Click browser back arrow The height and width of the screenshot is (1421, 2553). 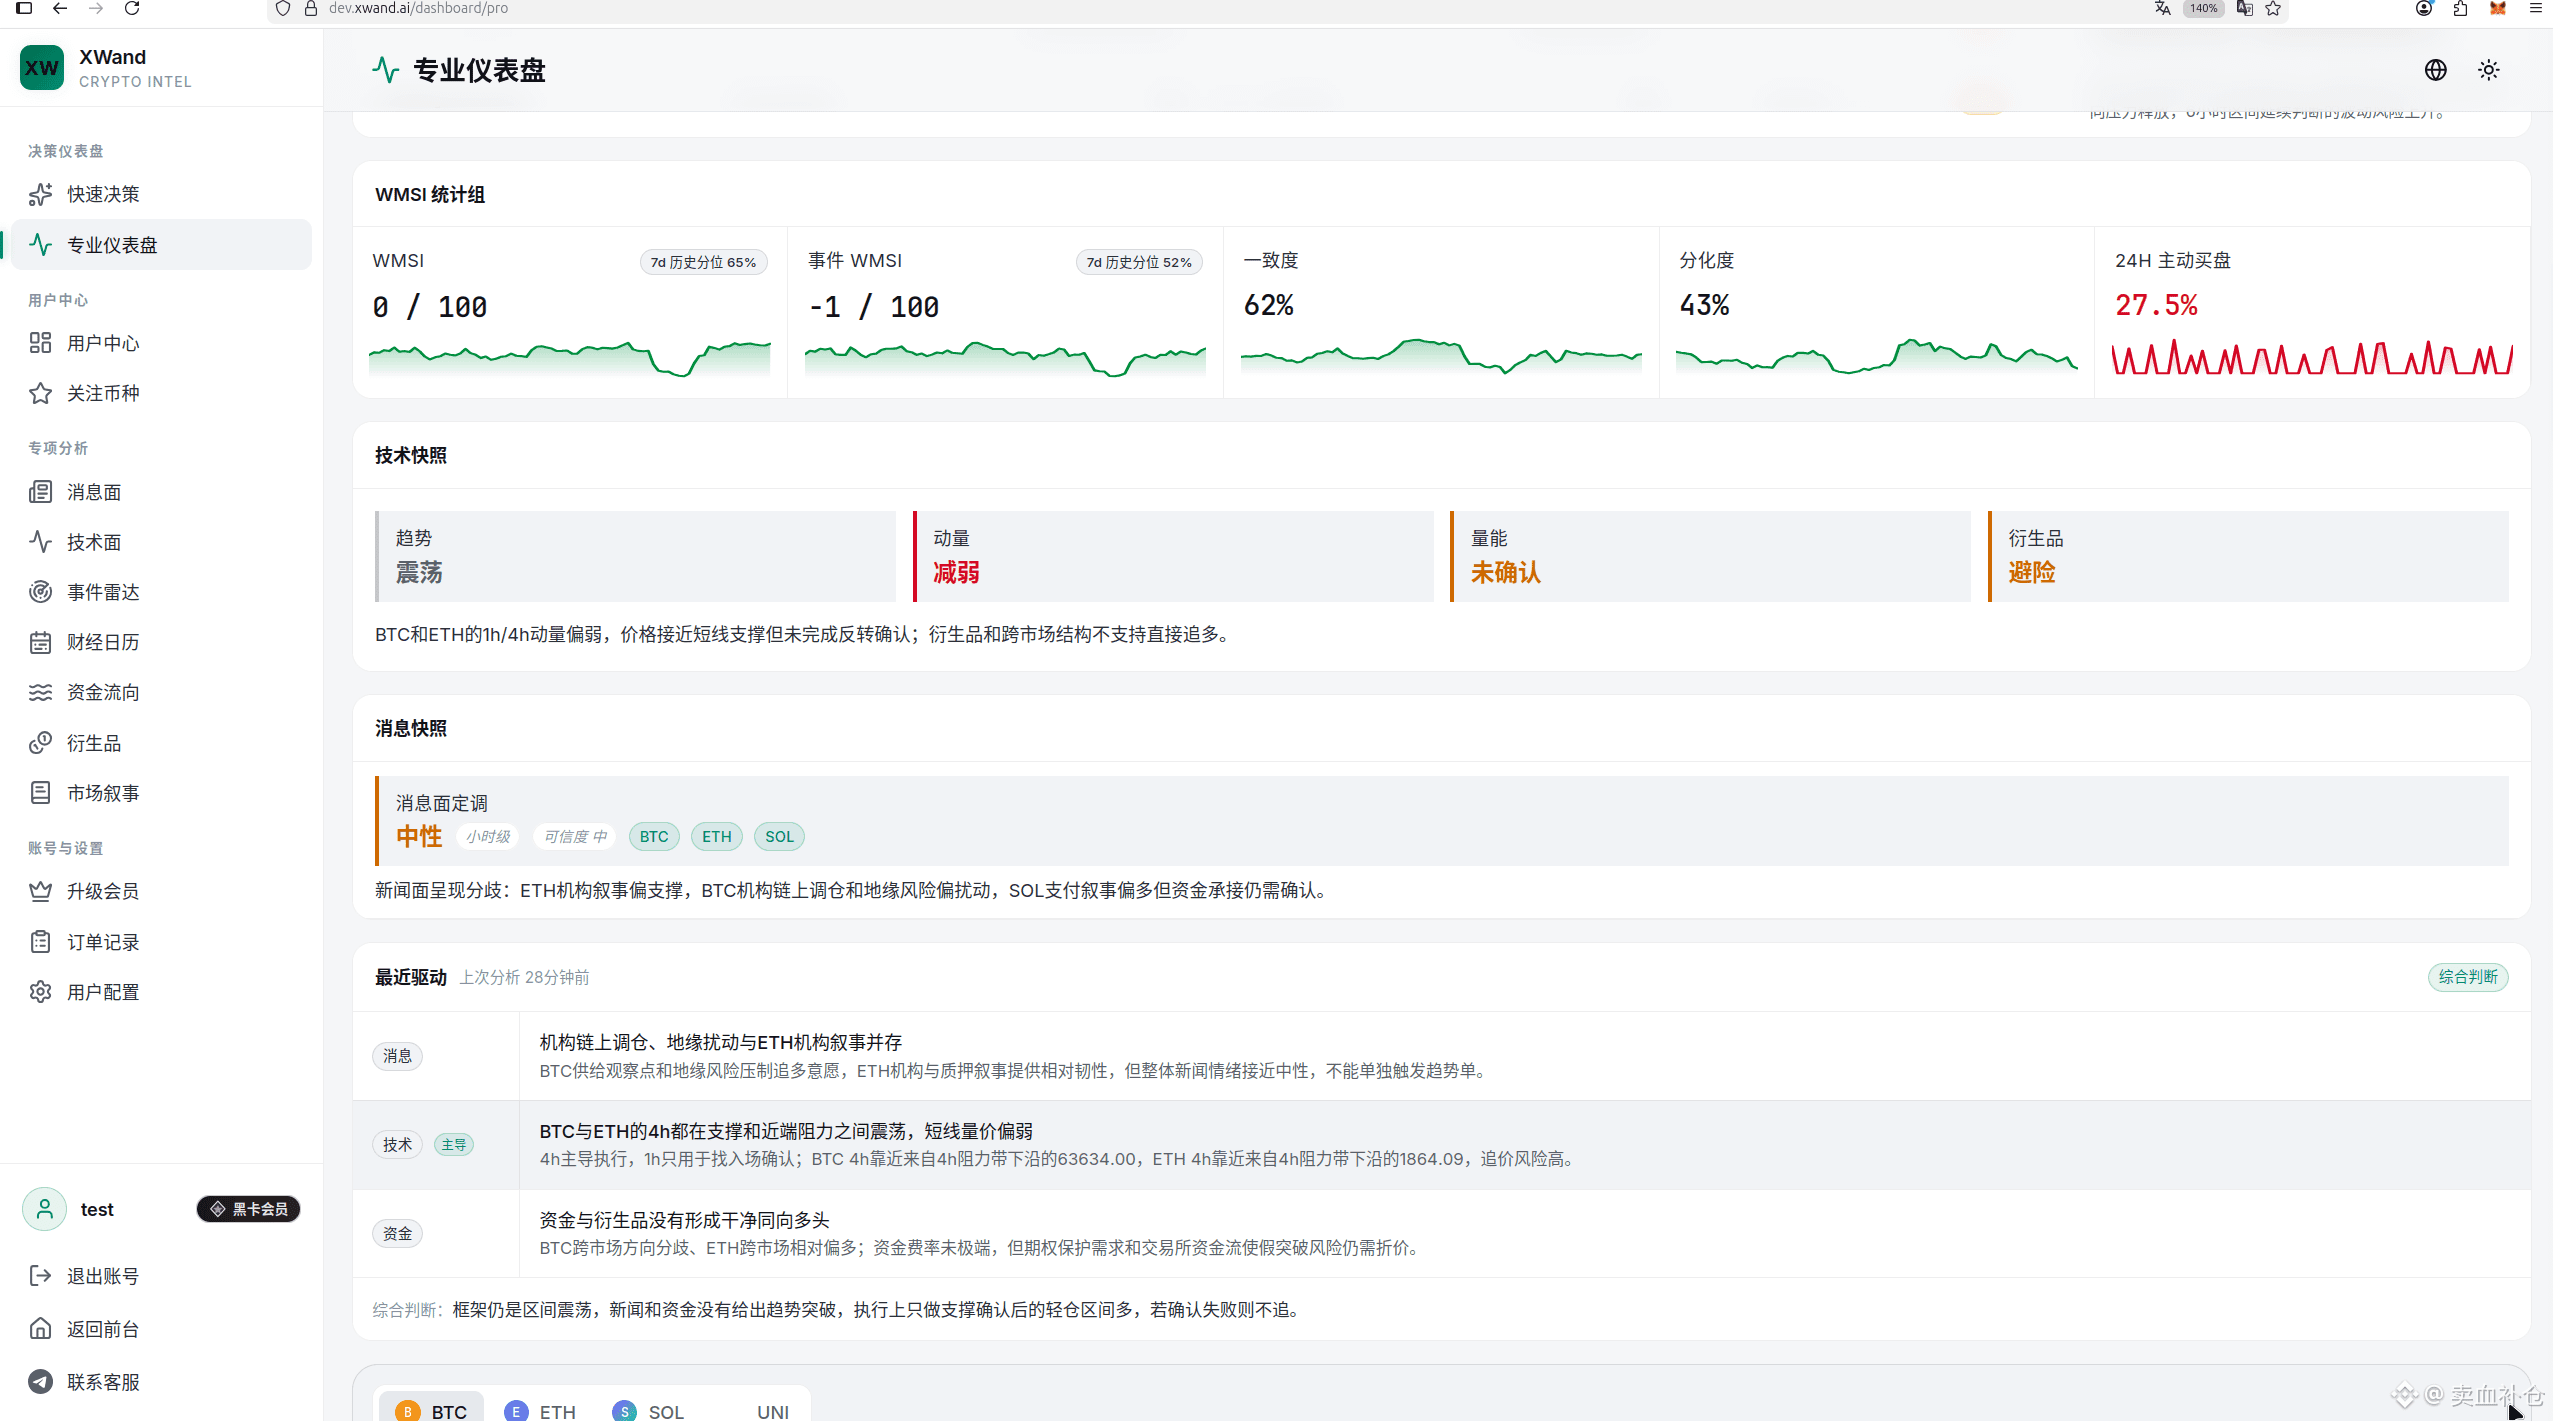click(x=60, y=8)
